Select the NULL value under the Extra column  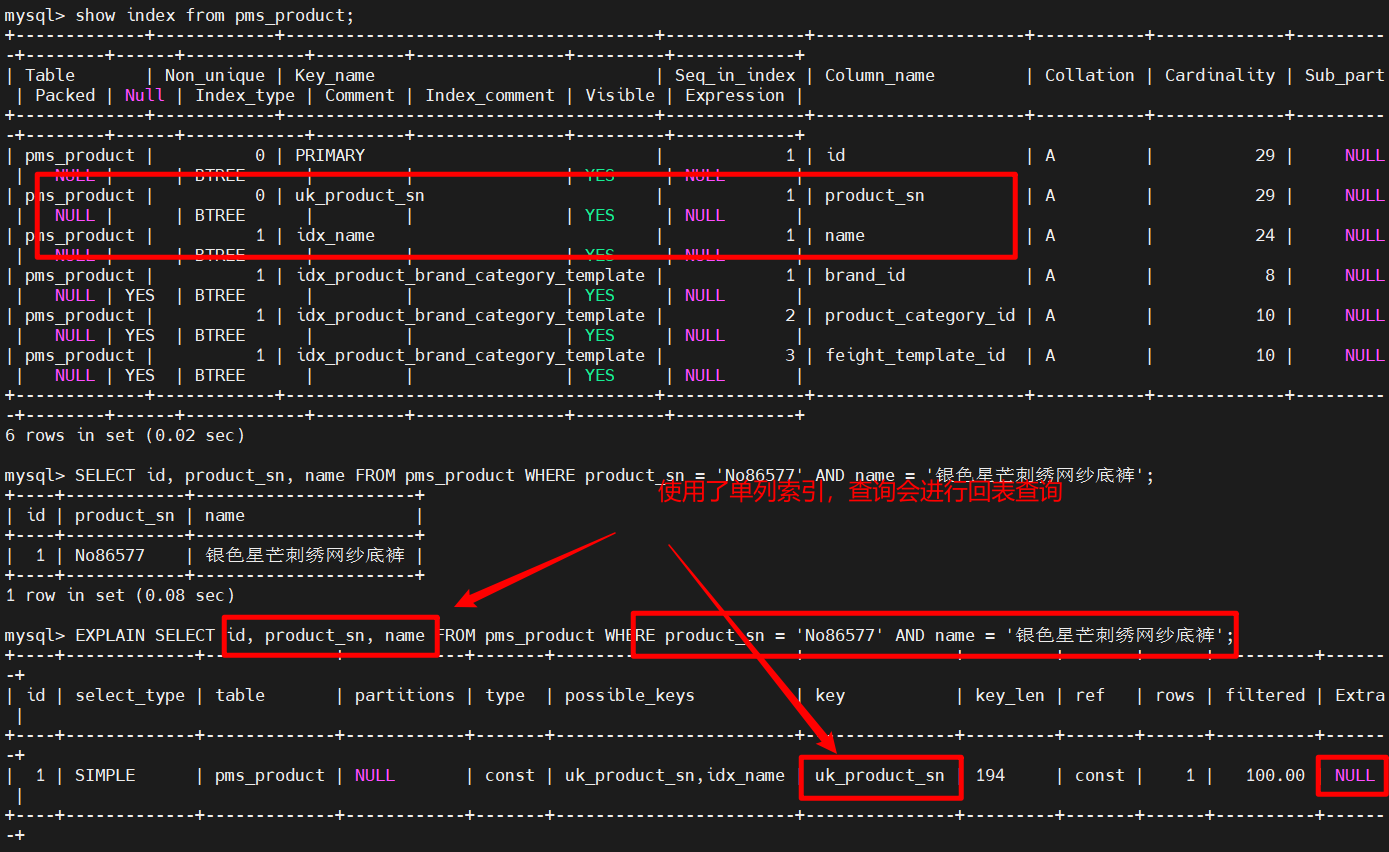tap(1355, 776)
